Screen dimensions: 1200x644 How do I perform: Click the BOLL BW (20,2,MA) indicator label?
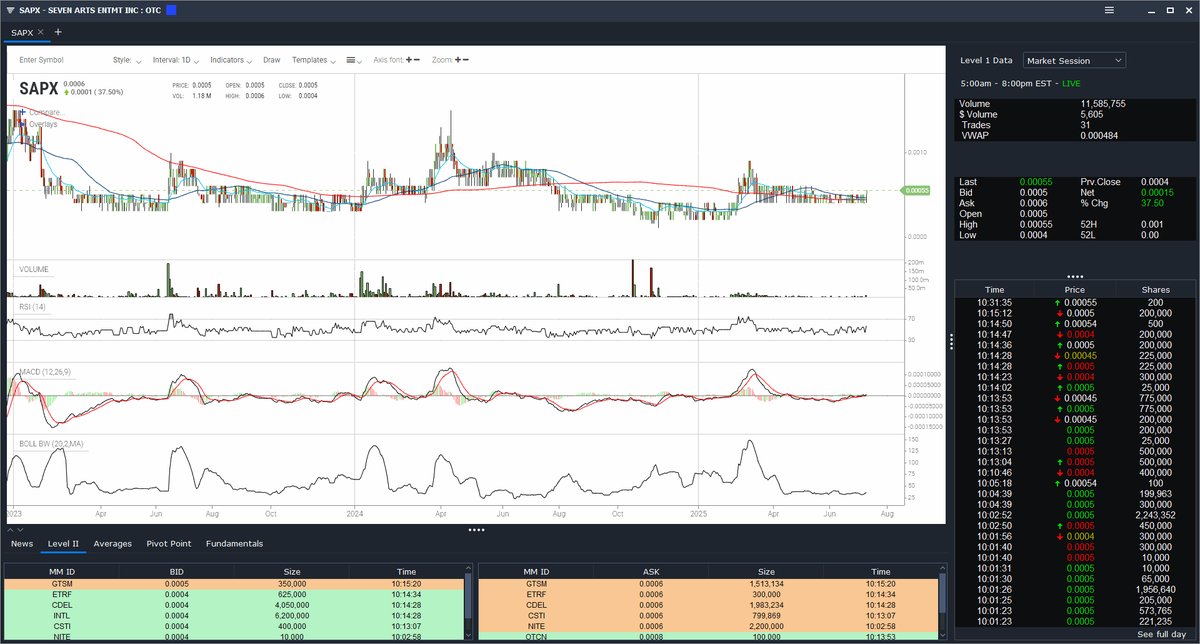tap(53, 442)
